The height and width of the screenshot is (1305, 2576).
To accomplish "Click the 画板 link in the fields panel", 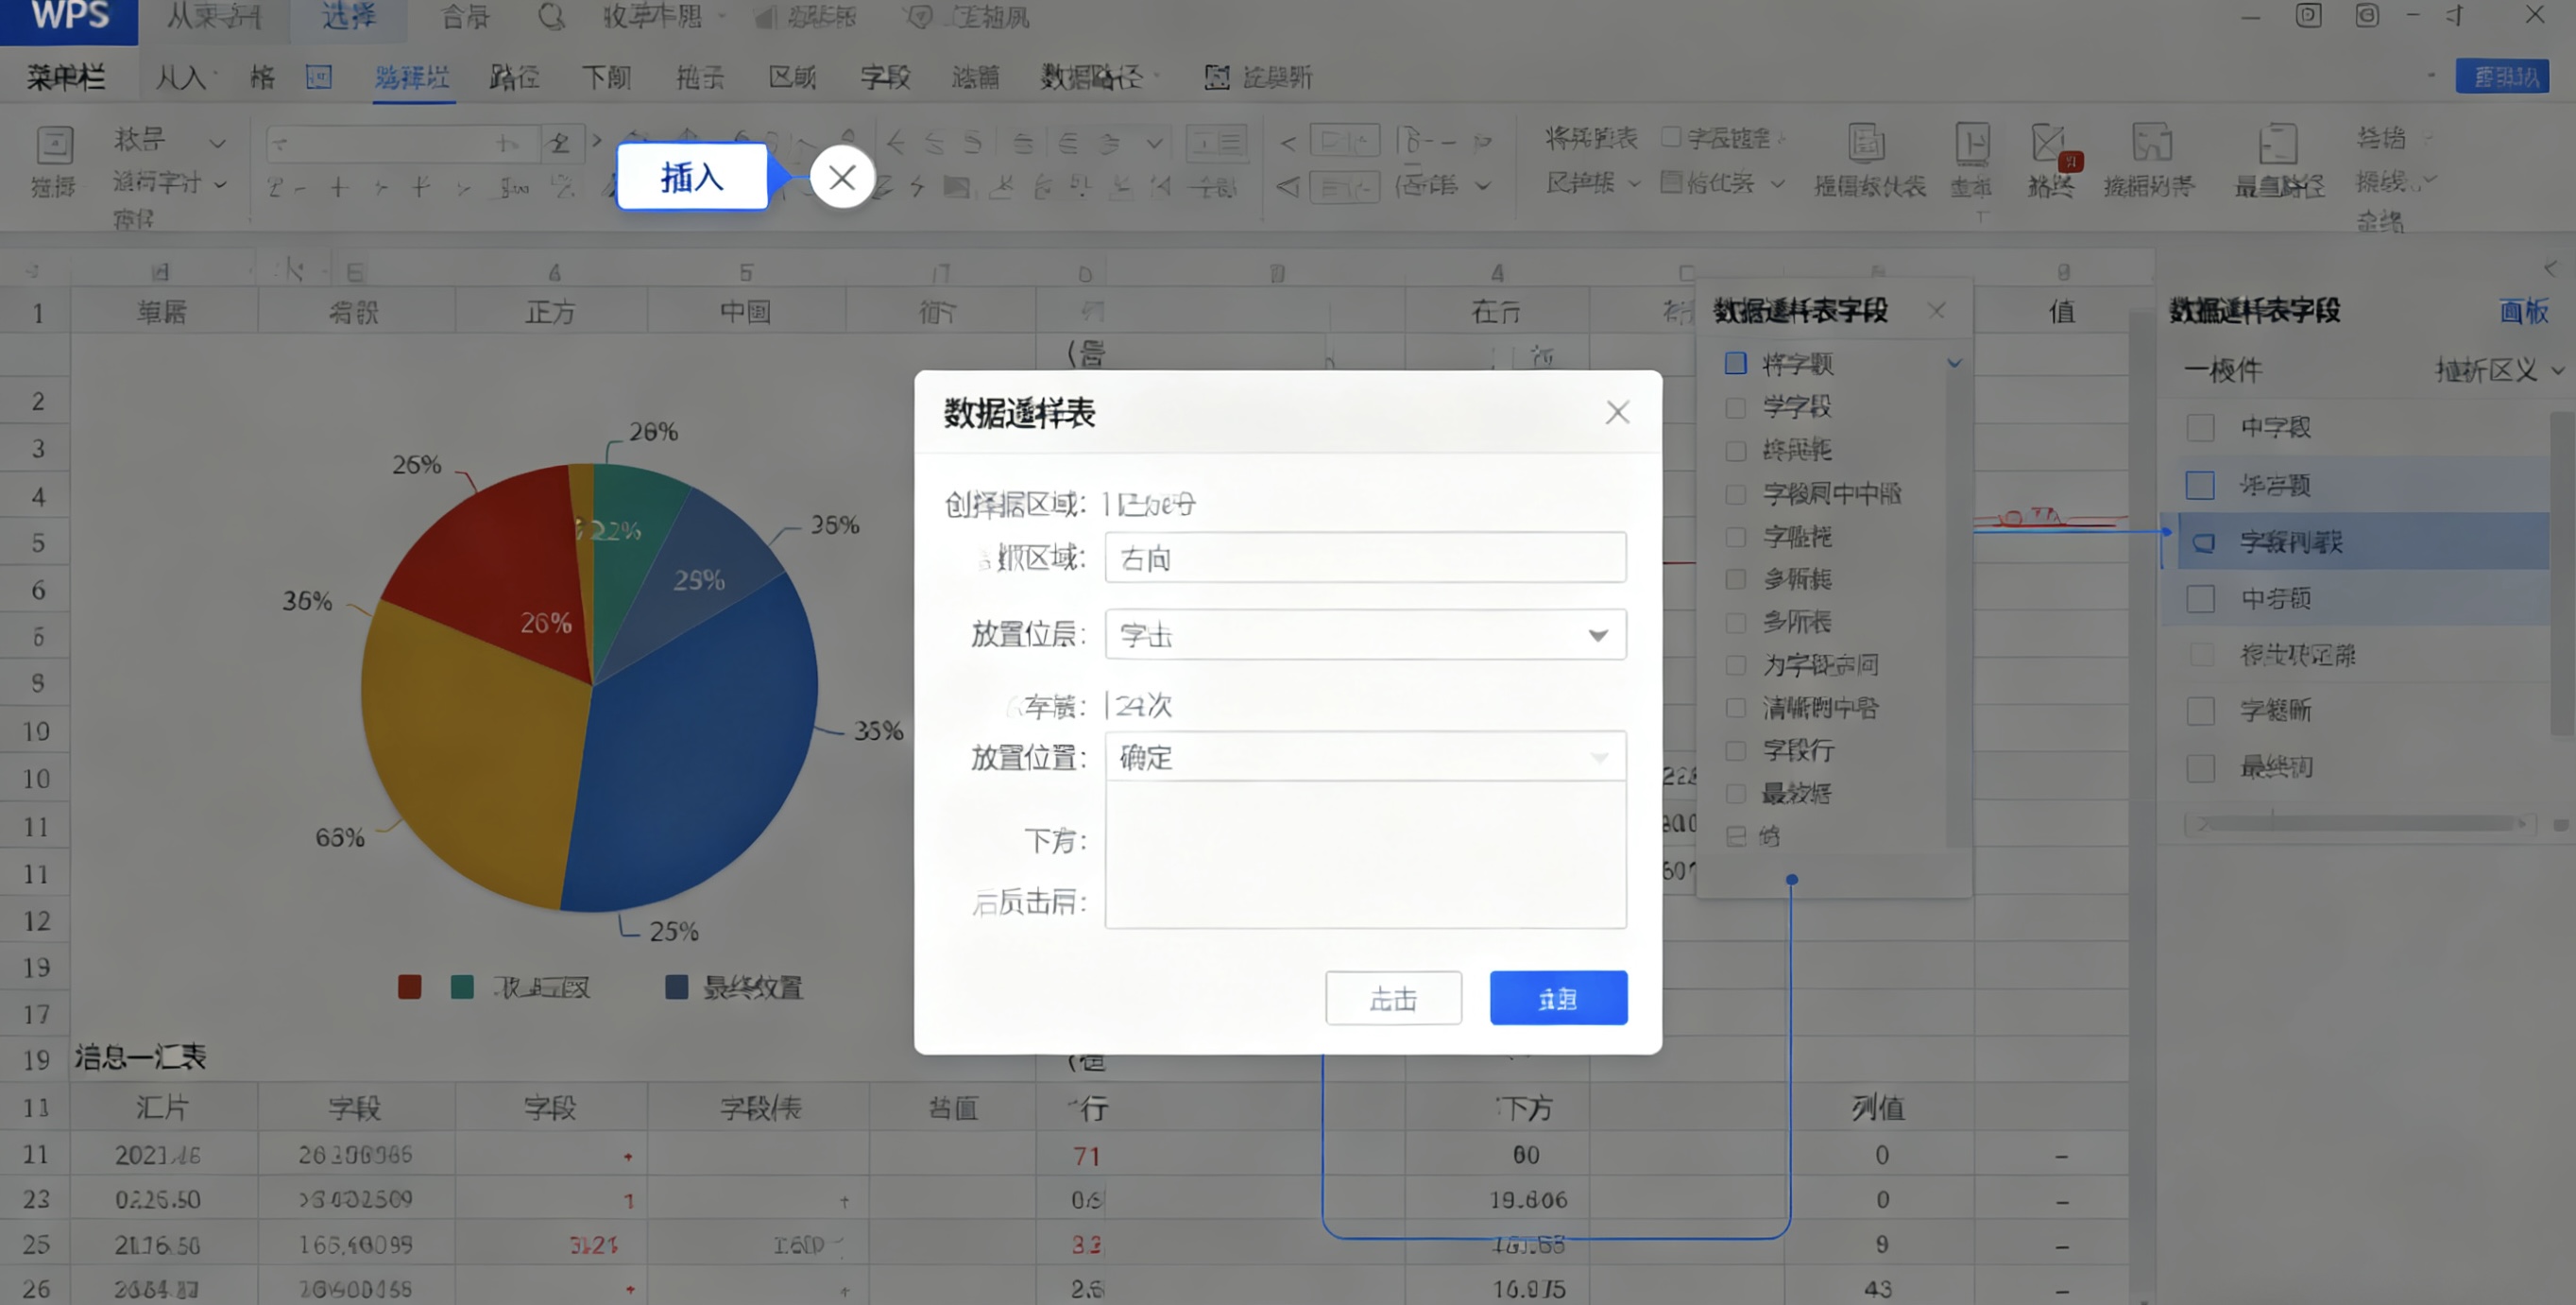I will (2524, 312).
